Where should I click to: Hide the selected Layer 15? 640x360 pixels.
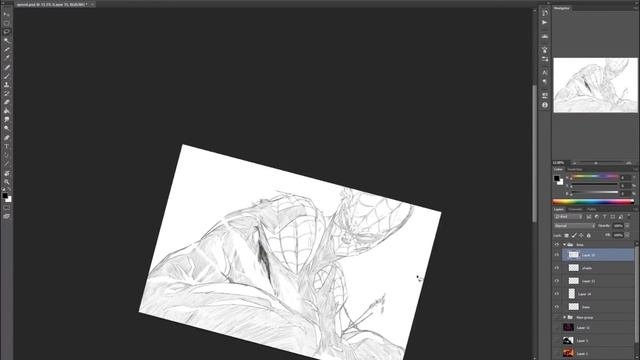tap(557, 255)
